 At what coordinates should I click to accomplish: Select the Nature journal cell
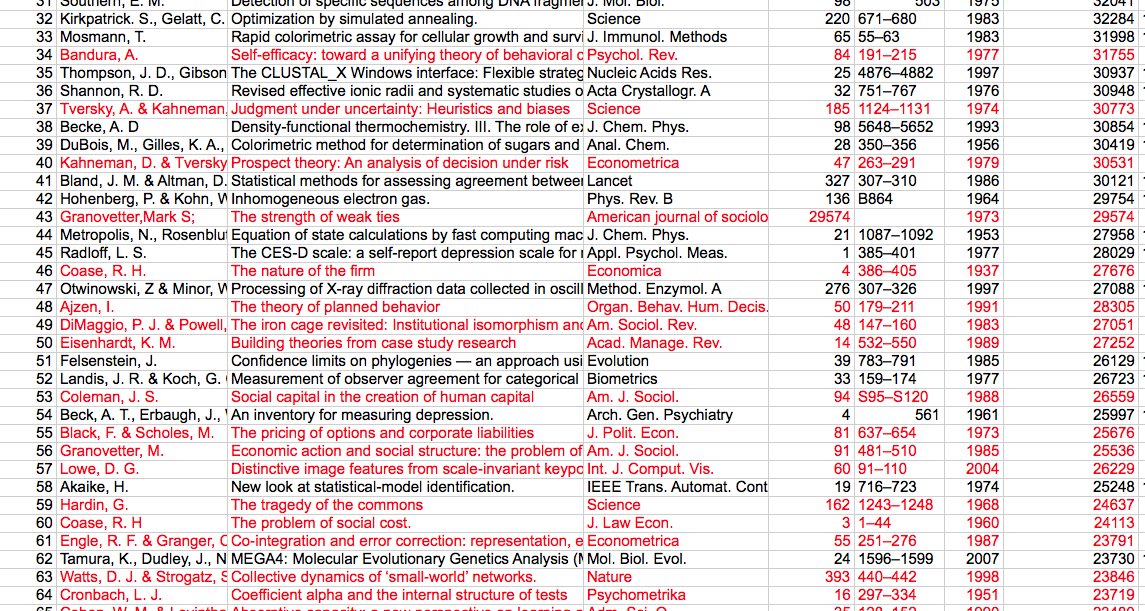click(676, 577)
